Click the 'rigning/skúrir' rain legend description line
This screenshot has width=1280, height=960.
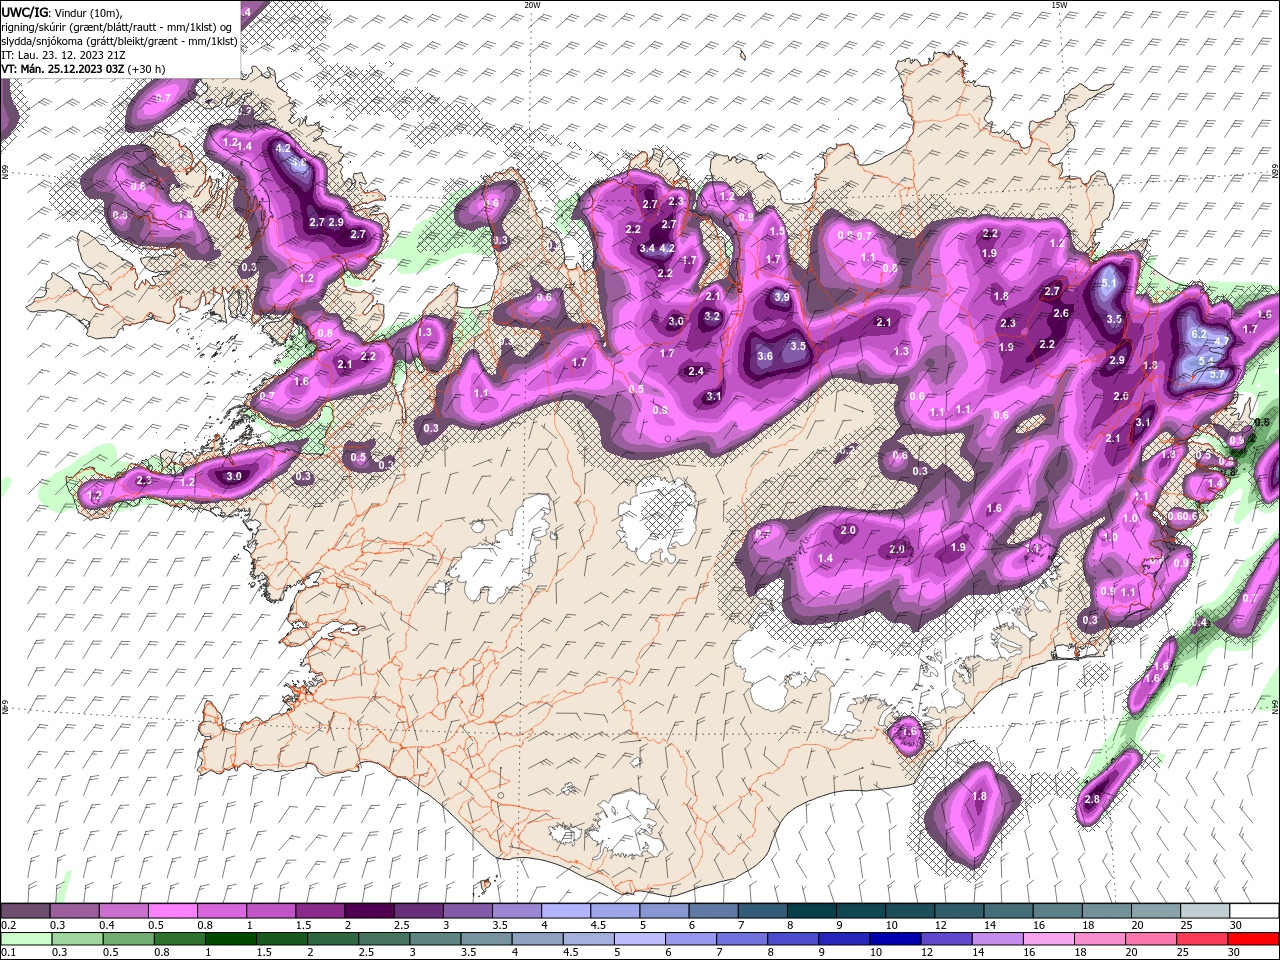(x=117, y=26)
